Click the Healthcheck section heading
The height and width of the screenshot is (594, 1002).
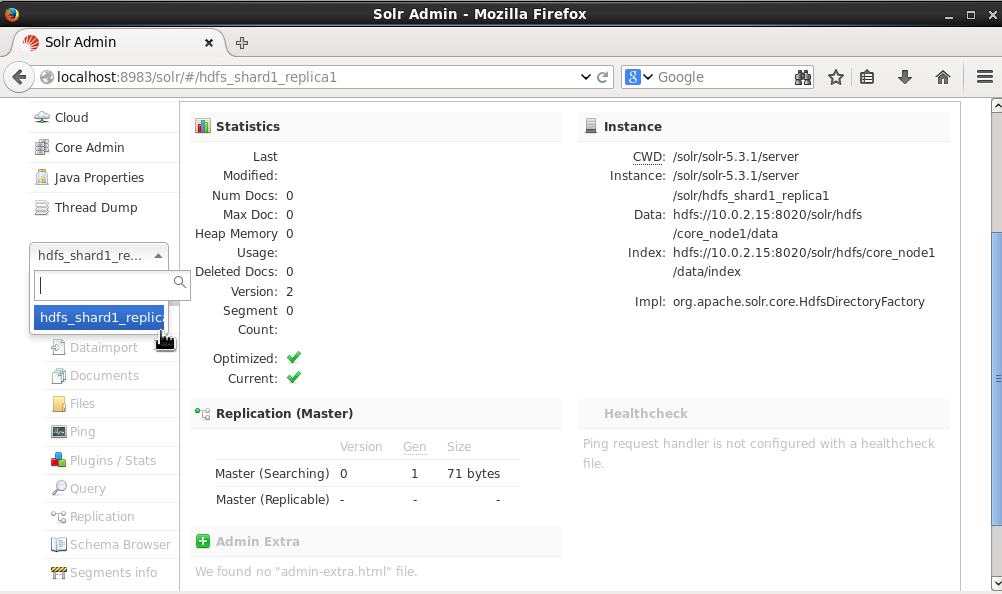[x=646, y=413]
